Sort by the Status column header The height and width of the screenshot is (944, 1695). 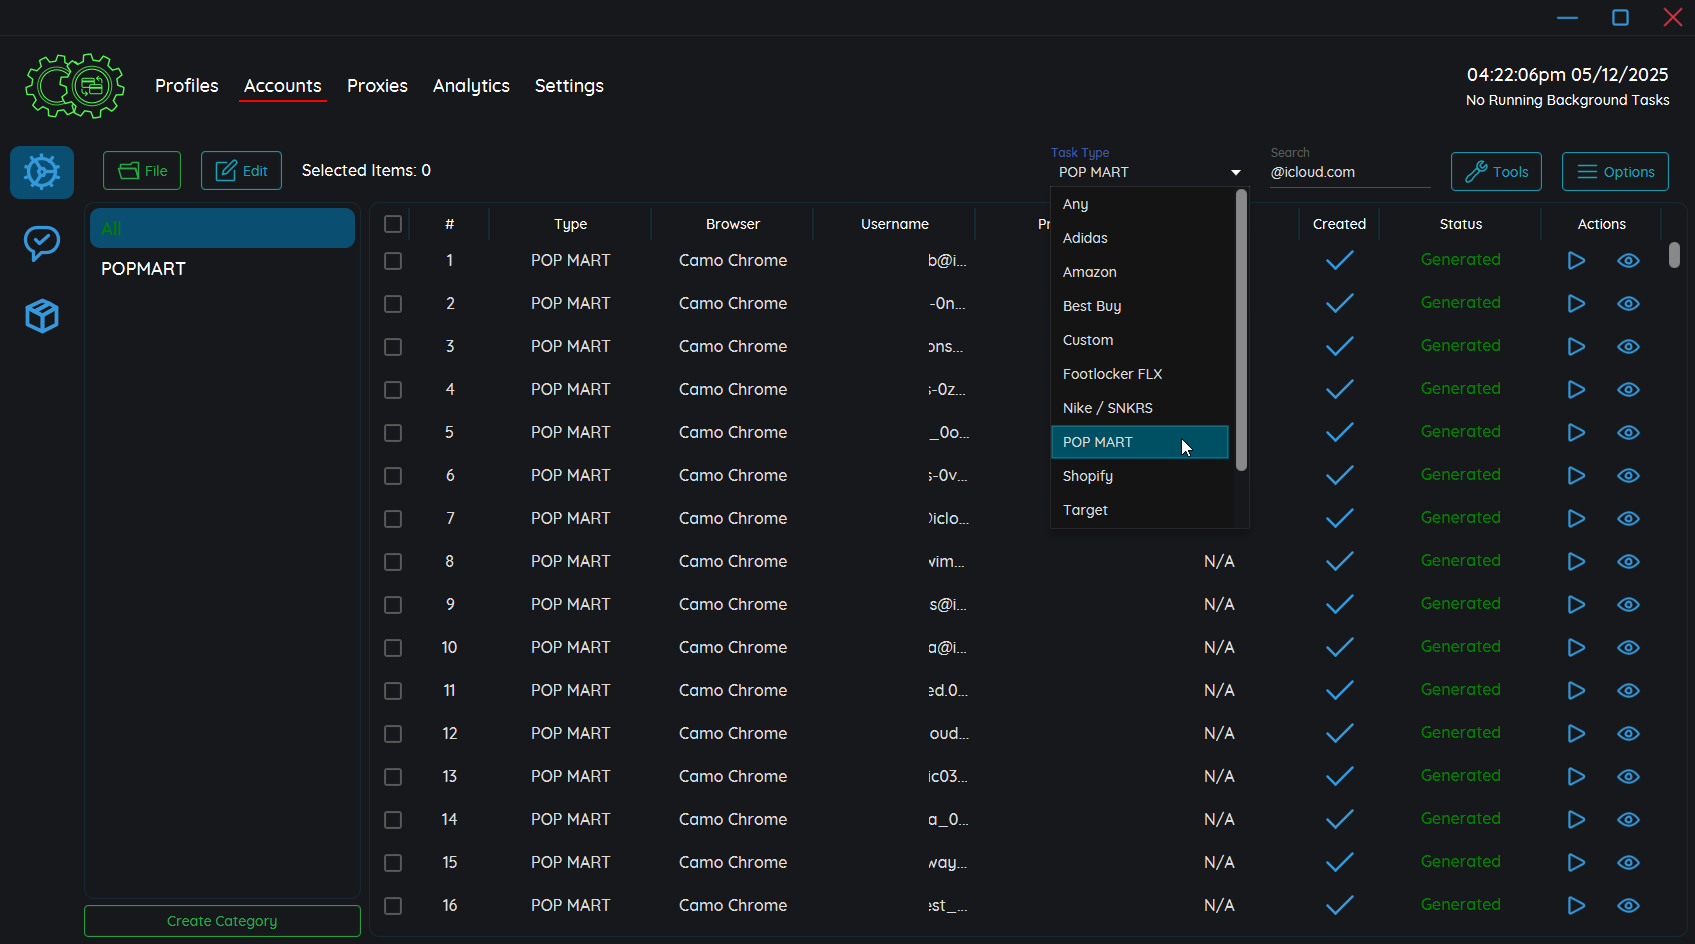click(1460, 224)
